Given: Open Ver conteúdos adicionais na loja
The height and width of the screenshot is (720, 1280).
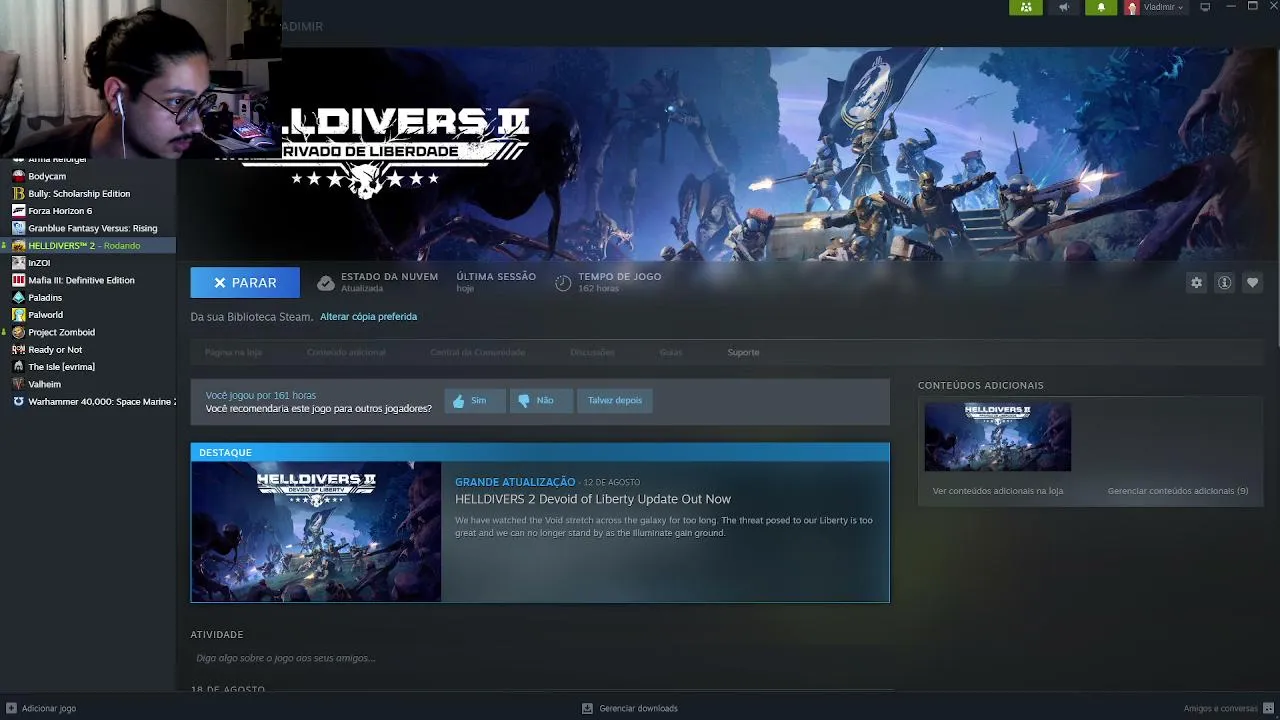Looking at the screenshot, I should click(998, 491).
